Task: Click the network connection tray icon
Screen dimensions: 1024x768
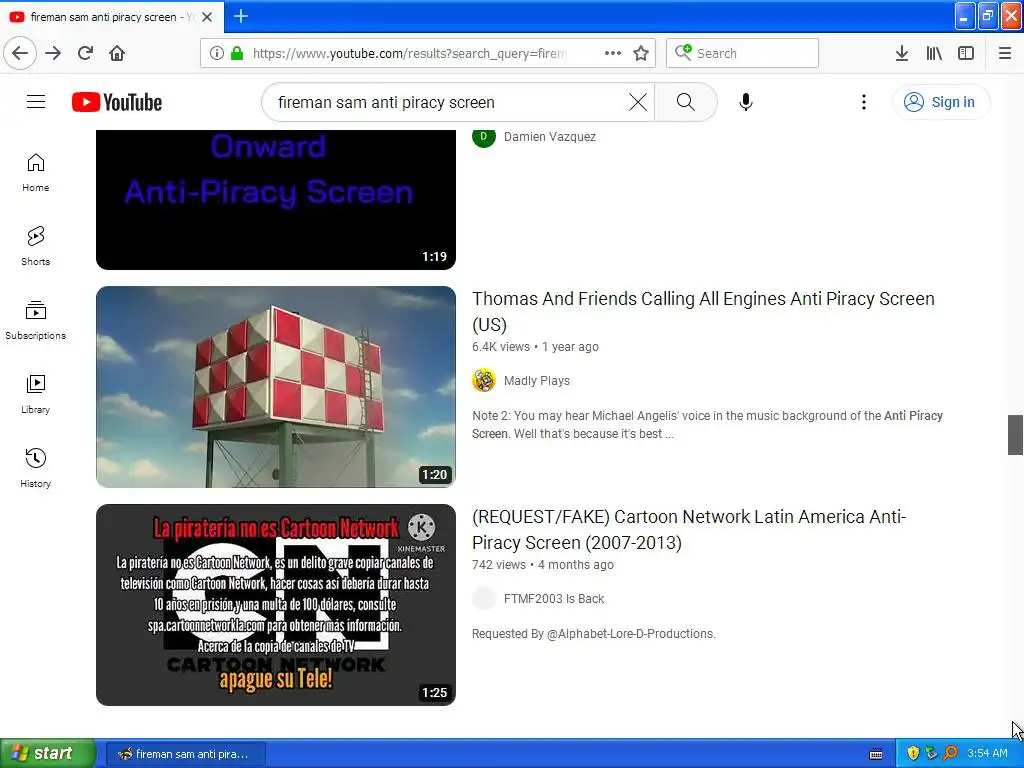Action: 931,754
